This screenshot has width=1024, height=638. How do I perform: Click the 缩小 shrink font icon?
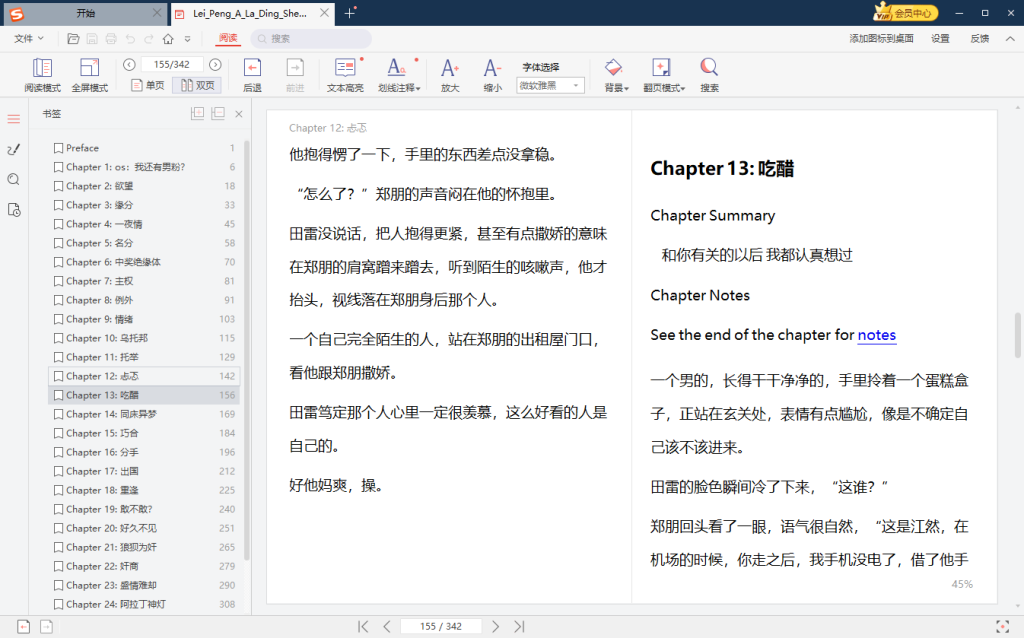click(492, 74)
